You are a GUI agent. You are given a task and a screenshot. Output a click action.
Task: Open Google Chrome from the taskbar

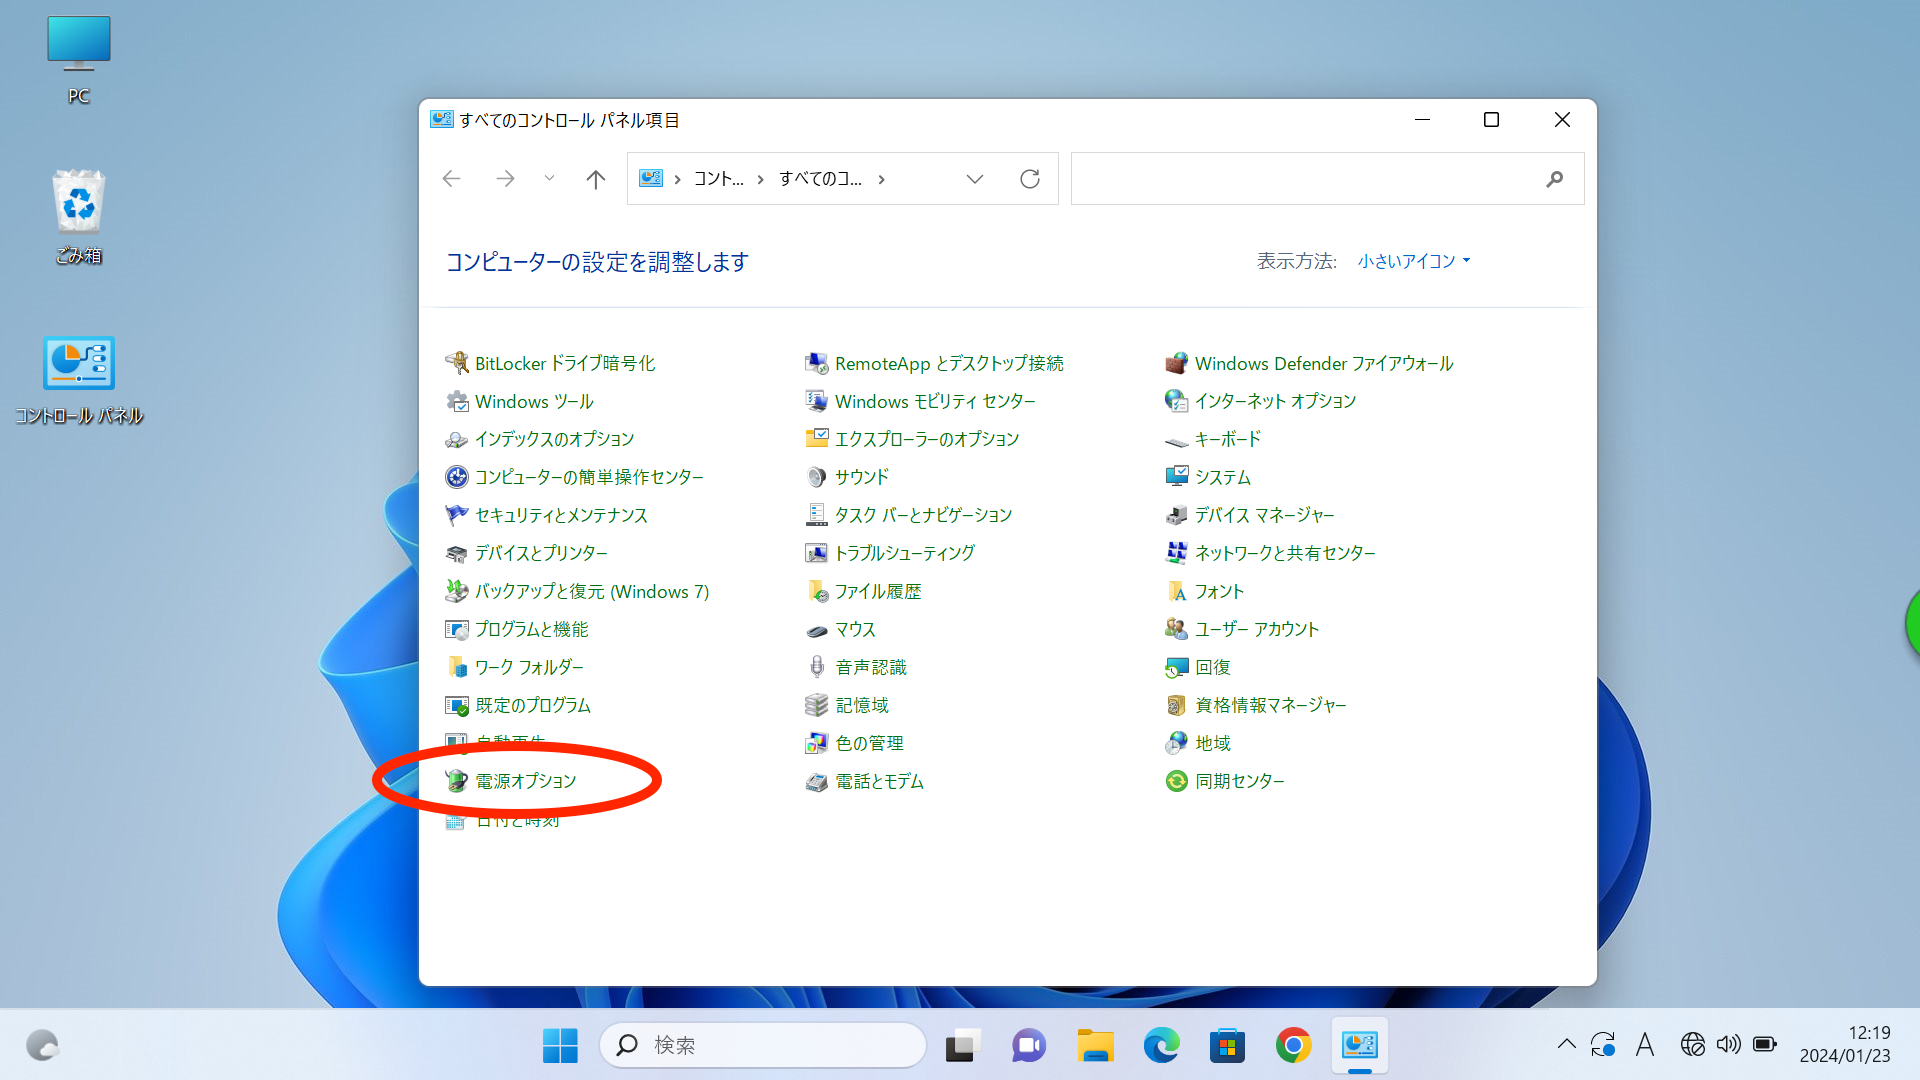point(1293,1046)
